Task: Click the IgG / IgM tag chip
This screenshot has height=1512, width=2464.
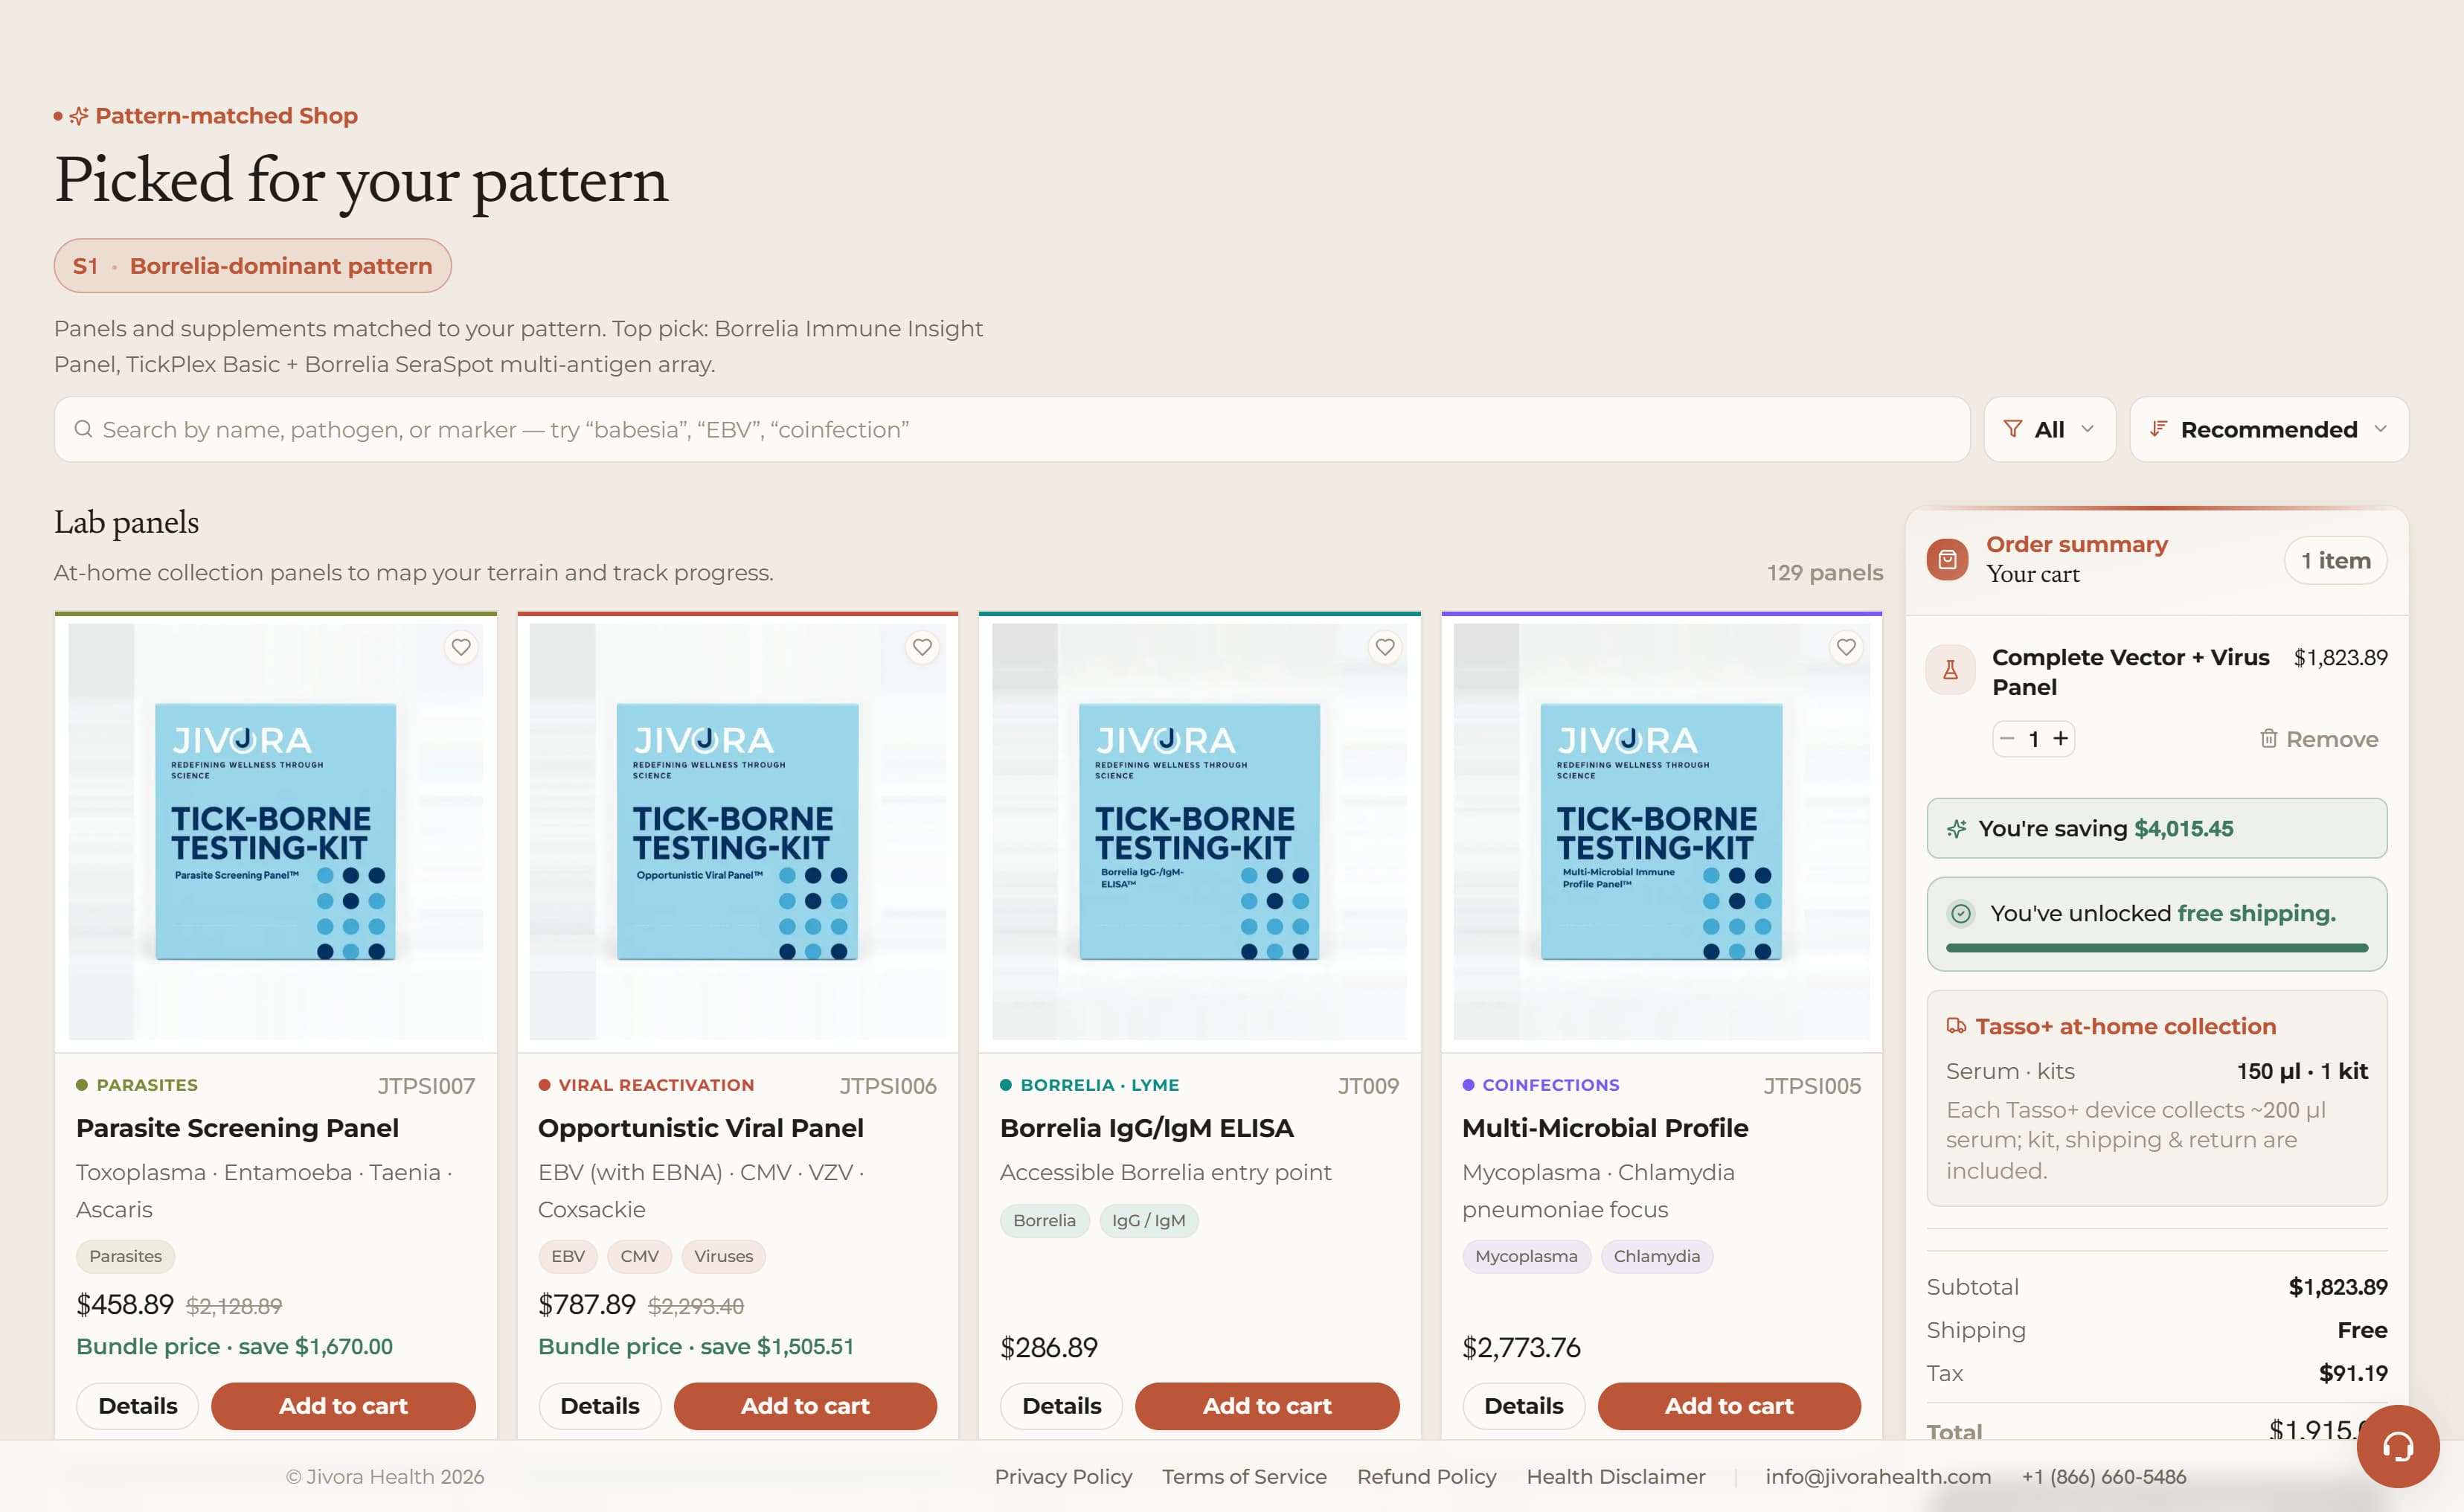Action: (x=1149, y=1220)
